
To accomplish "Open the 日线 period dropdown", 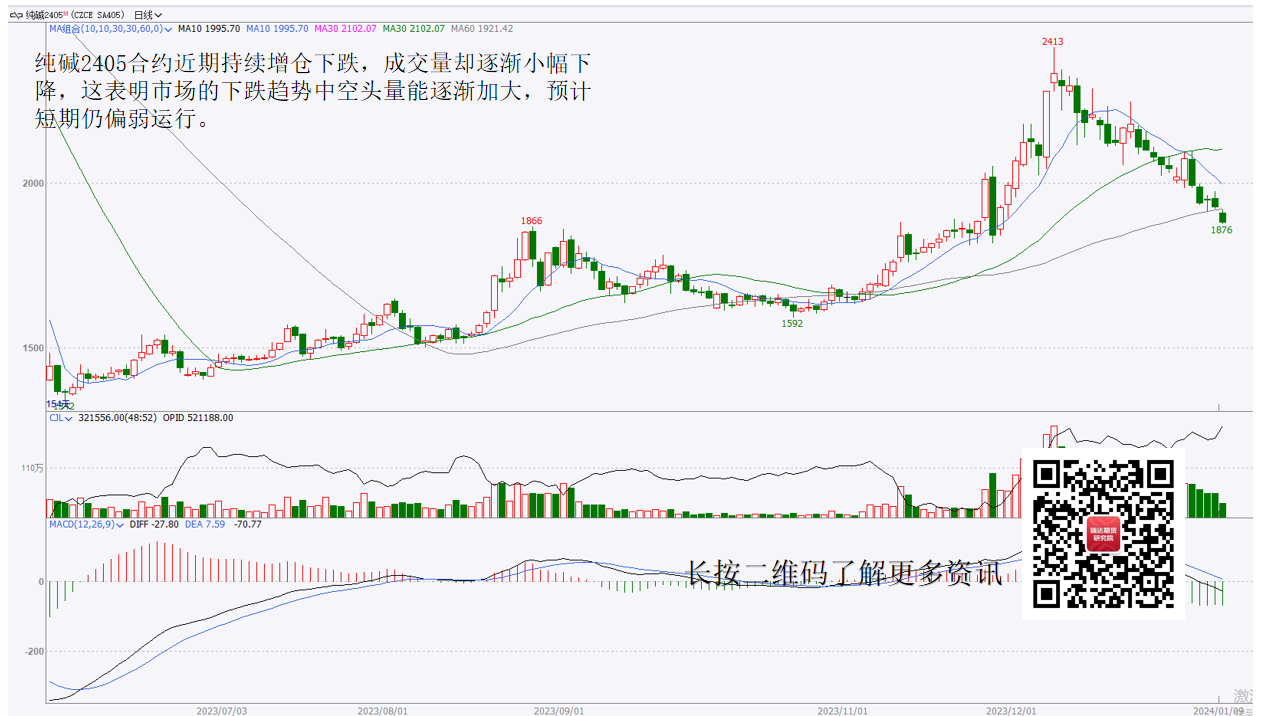I will pyautogui.click(x=149, y=15).
